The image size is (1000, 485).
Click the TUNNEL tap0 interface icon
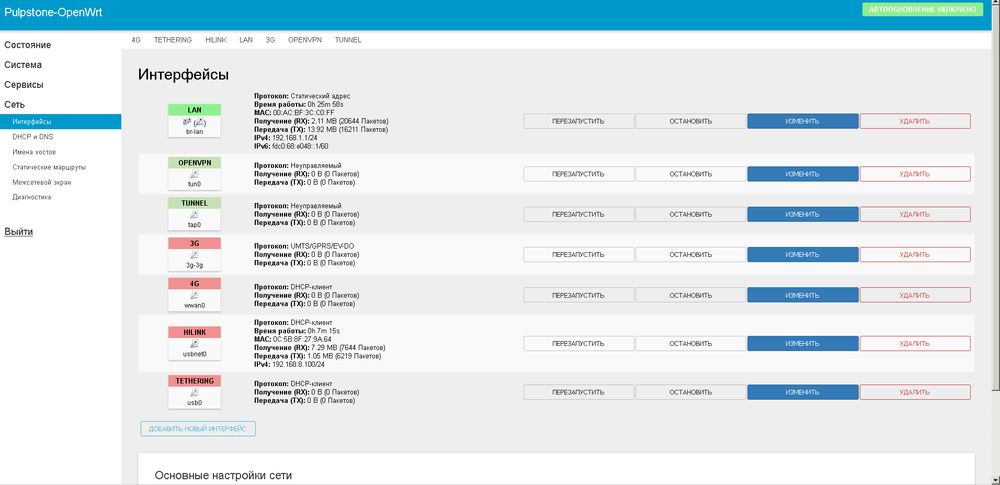[x=194, y=214]
